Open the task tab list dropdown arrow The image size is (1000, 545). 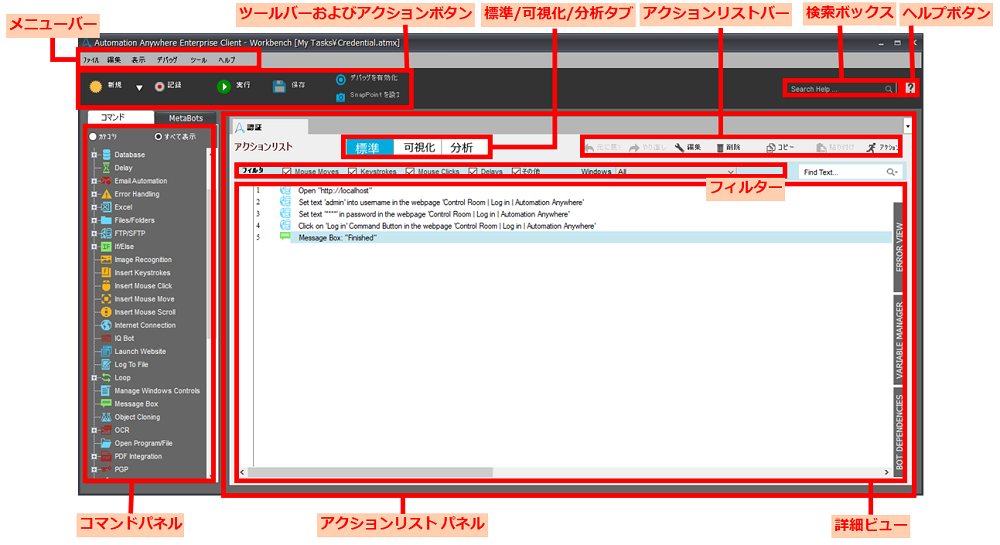[x=908, y=126]
